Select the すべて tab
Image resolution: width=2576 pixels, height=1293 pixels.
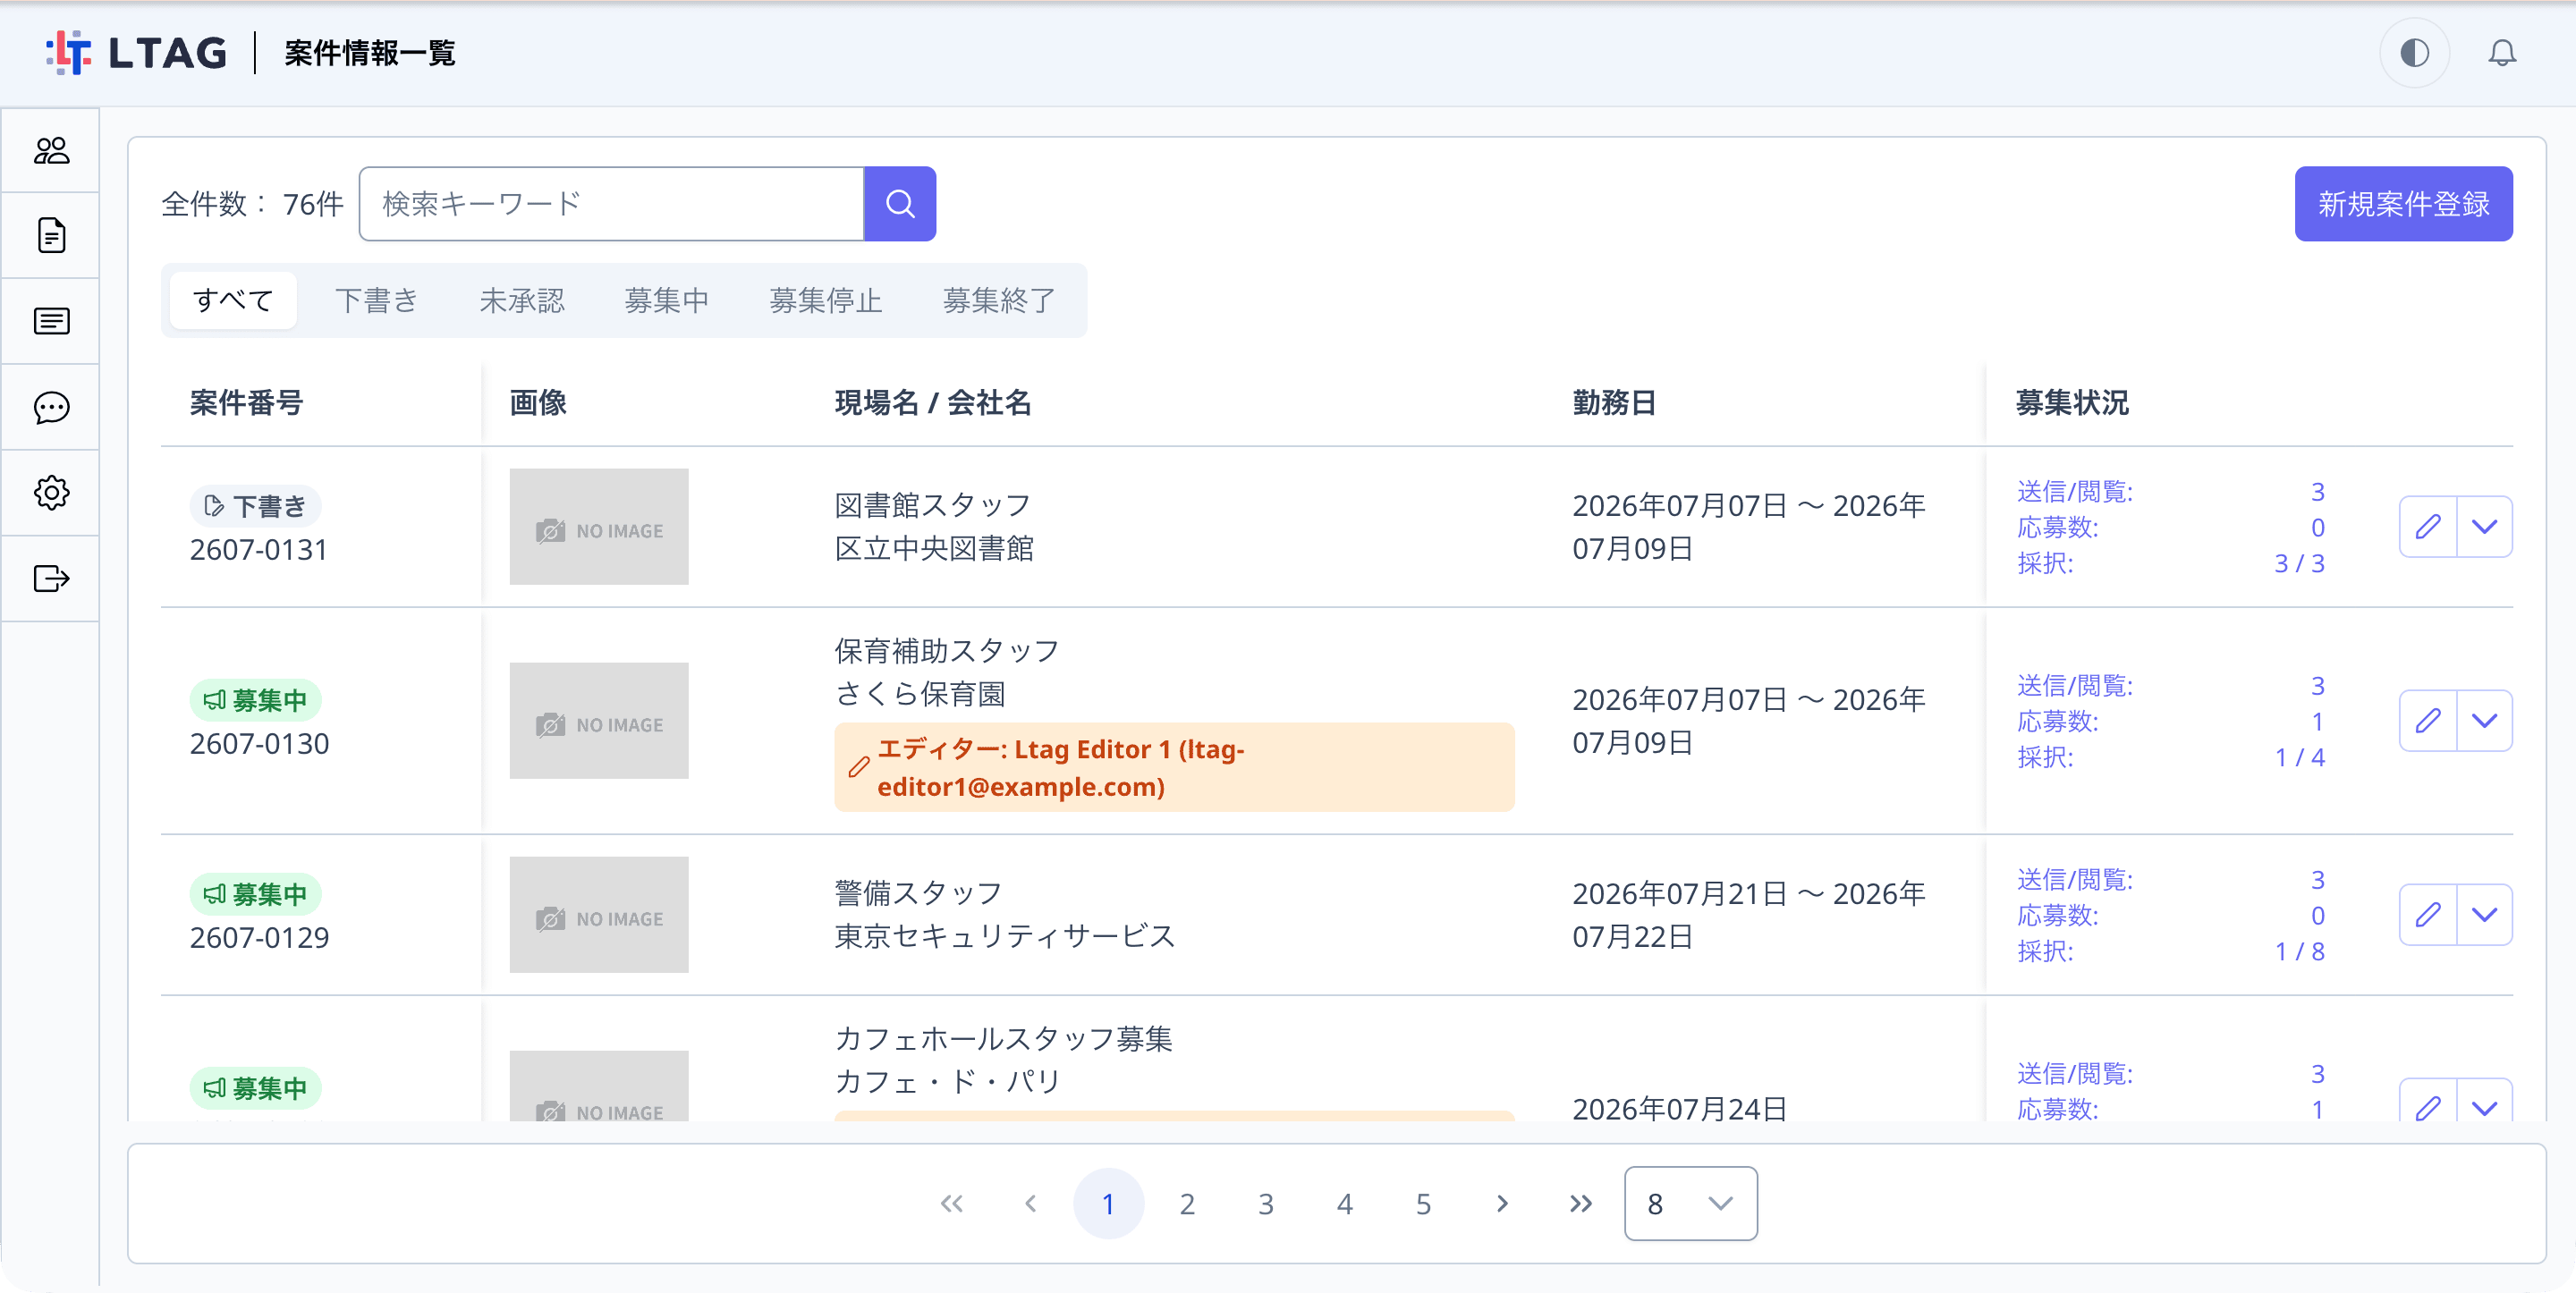[233, 300]
